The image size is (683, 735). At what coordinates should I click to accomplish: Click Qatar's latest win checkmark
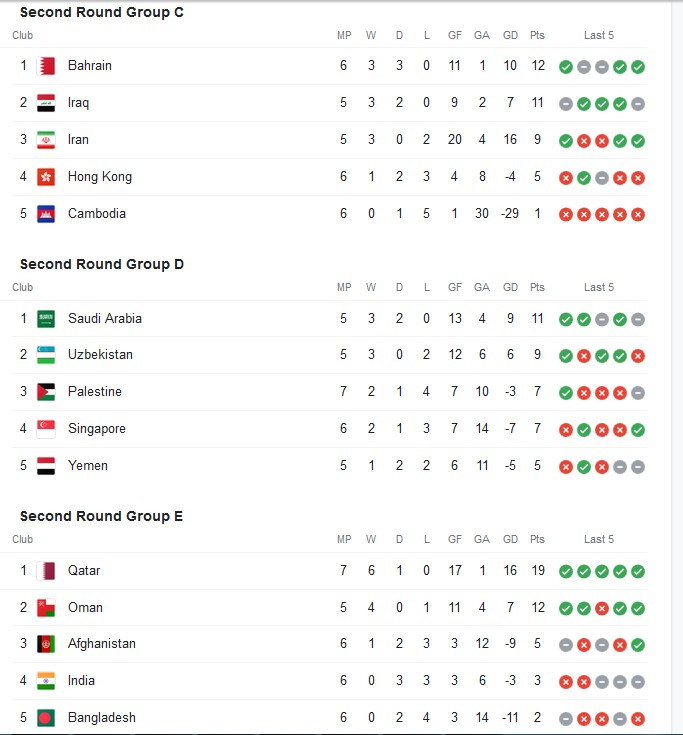(x=638, y=571)
